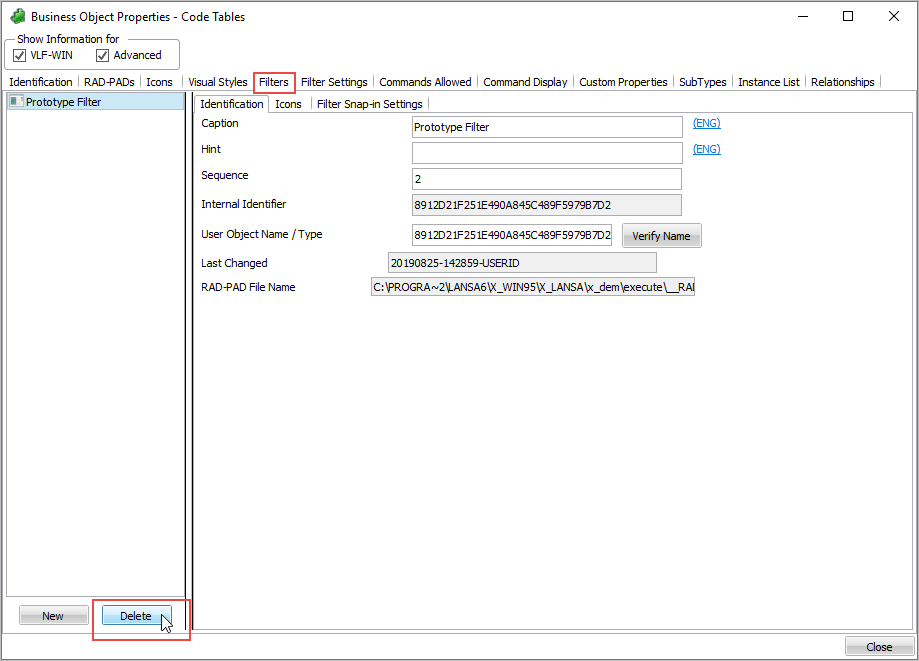This screenshot has height=661, width=919.
Task: Click the 'RAD-PAD File Name' label
Action: click(x=248, y=287)
